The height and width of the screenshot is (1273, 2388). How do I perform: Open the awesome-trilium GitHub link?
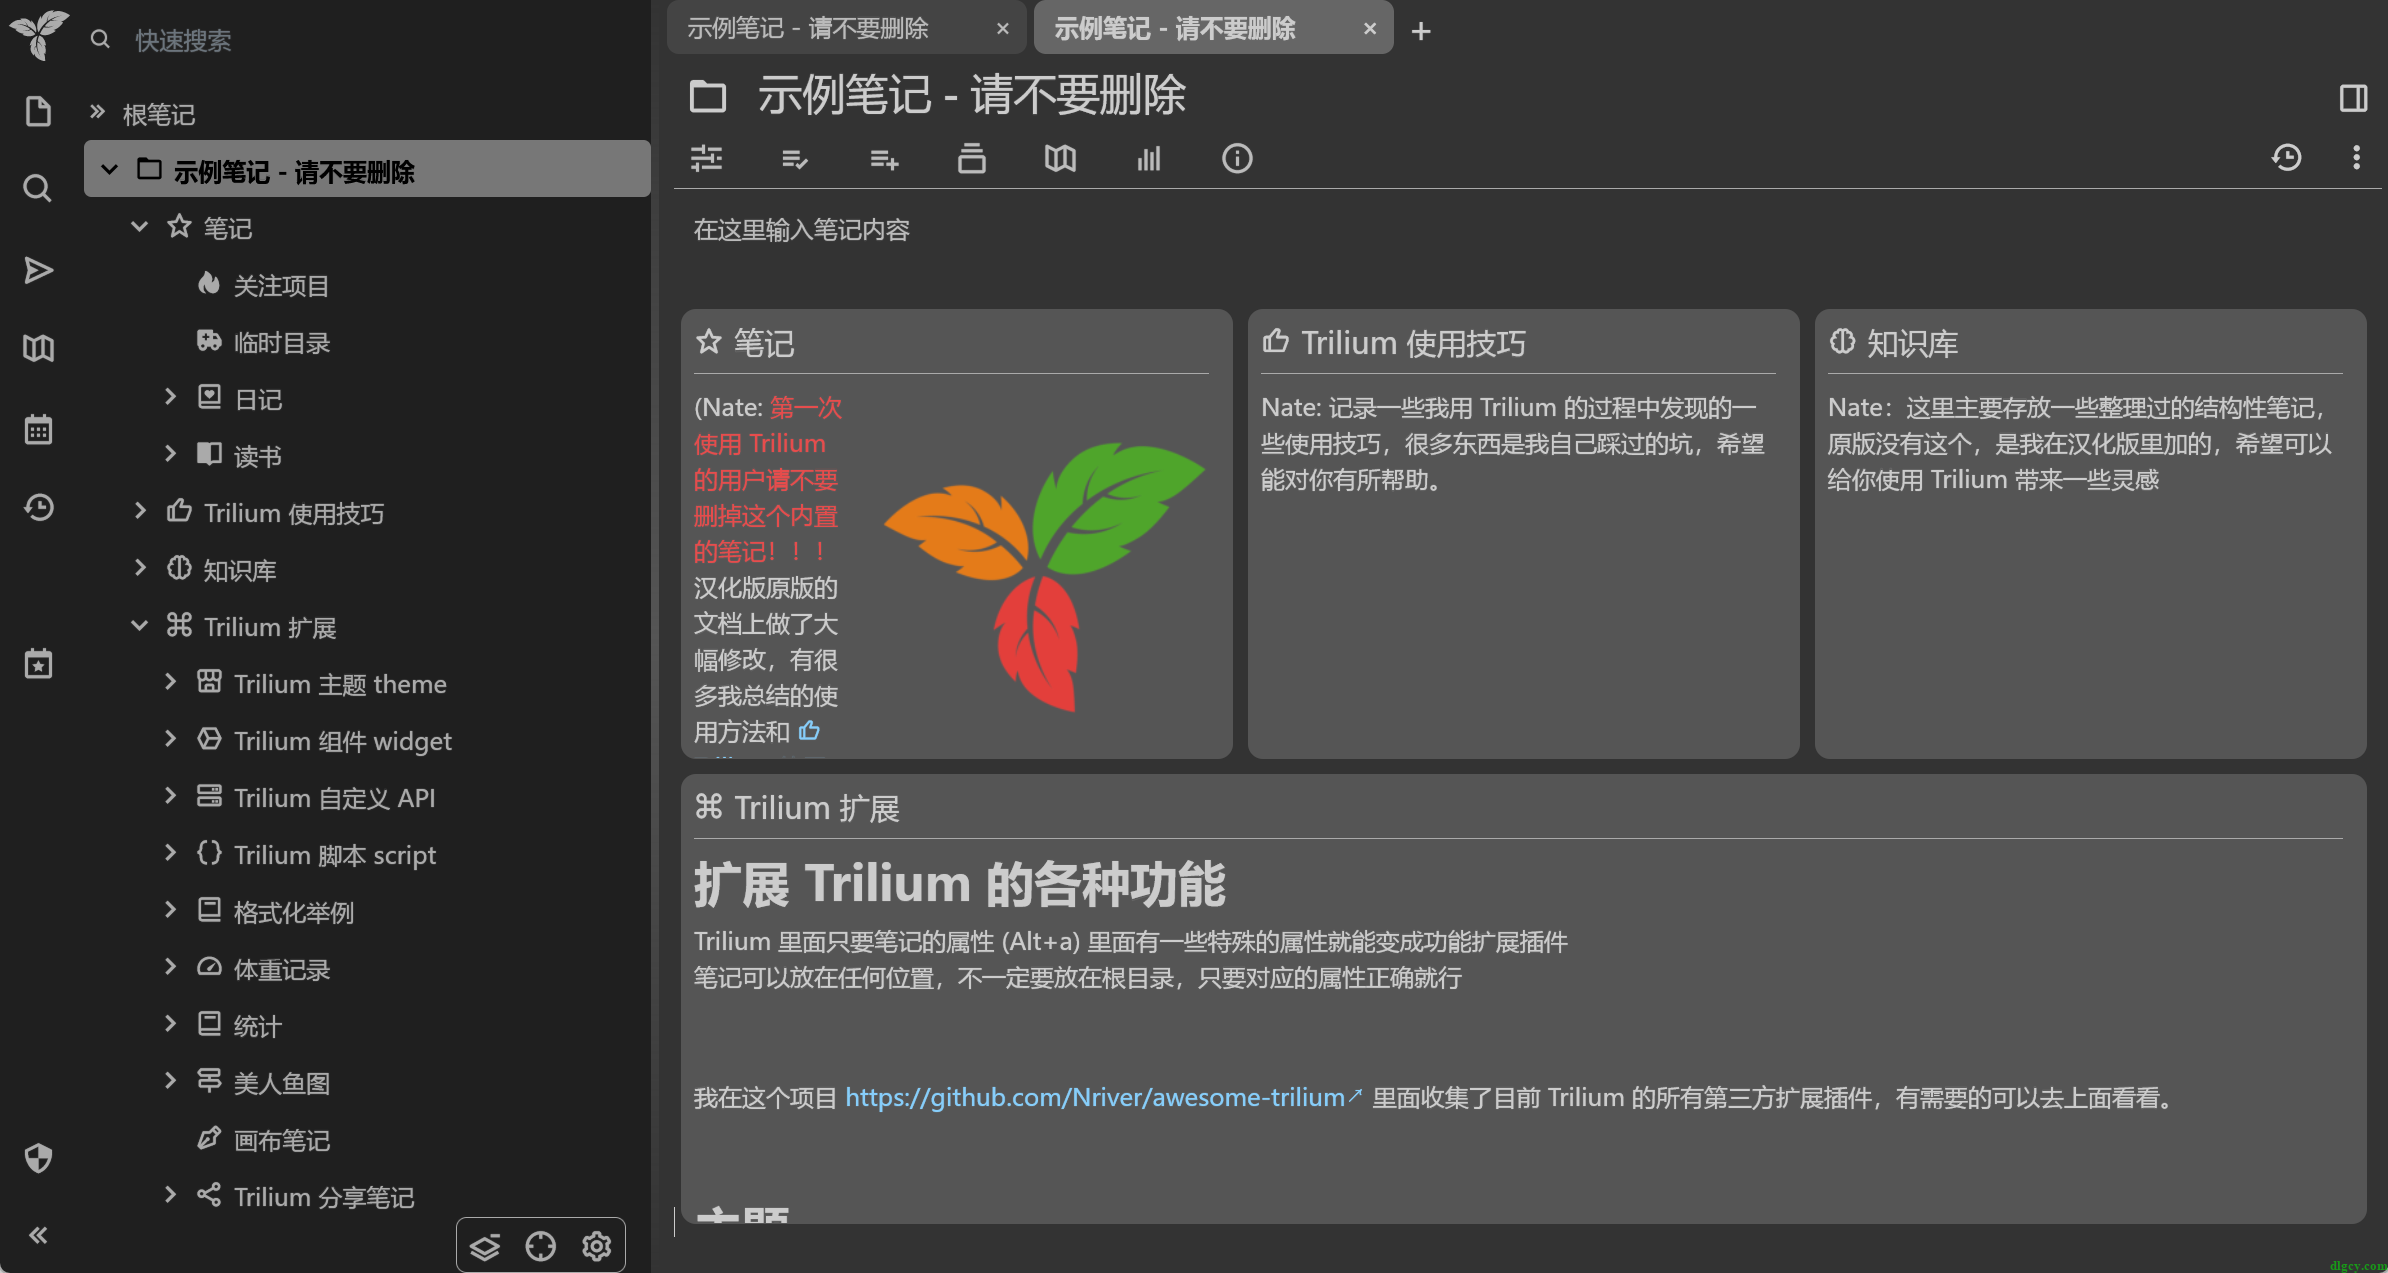1104,1097
